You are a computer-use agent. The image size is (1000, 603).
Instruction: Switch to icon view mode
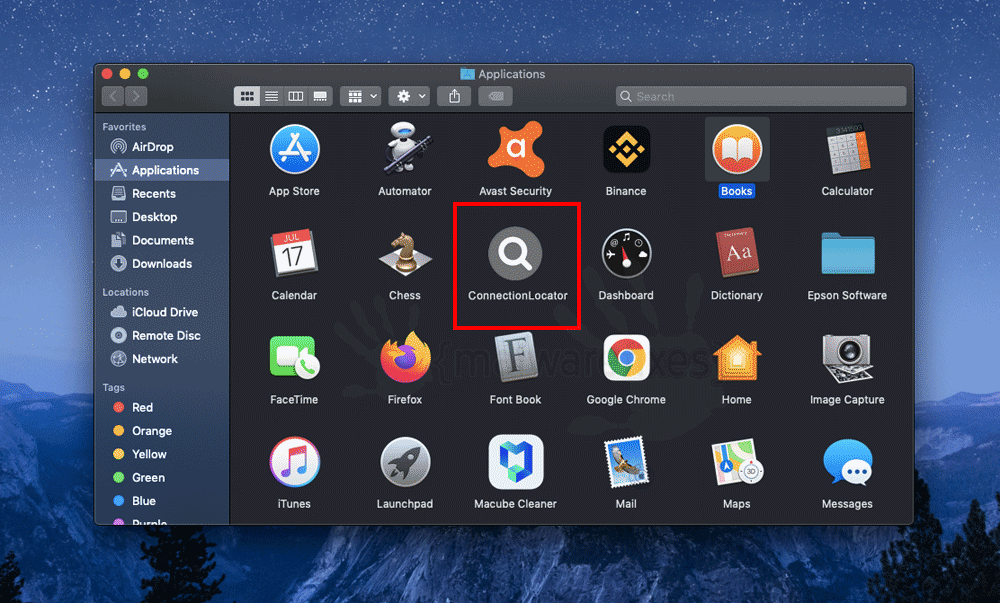[x=247, y=96]
